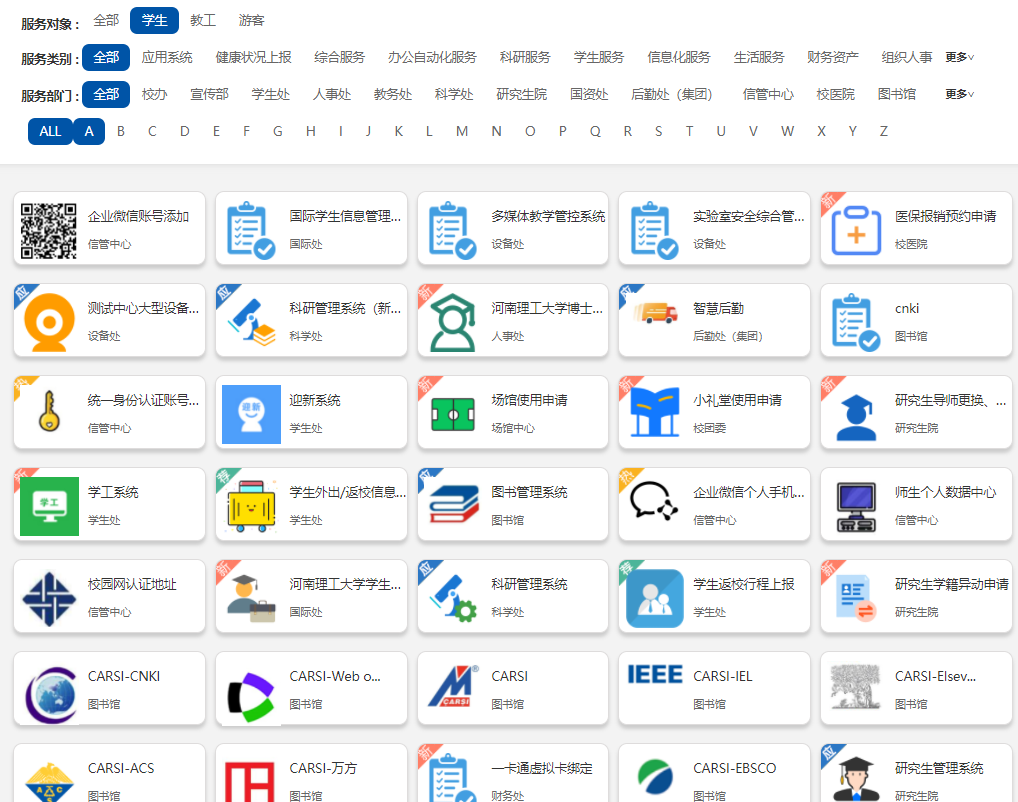Open the 迎新系统 blue avatar icon
1018x802 pixels.
tap(251, 414)
